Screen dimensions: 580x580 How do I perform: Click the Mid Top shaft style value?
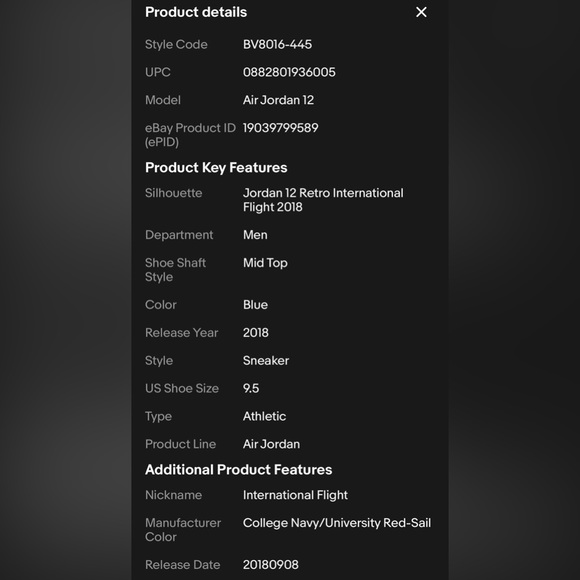tap(265, 263)
